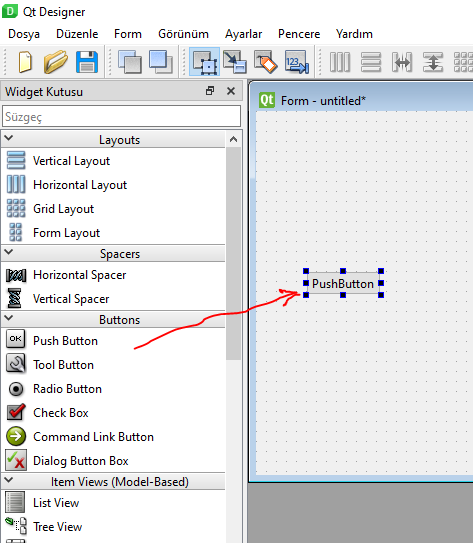Image resolution: width=473 pixels, height=543 pixels.
Task: Select the Push Button label
Action: (65, 341)
